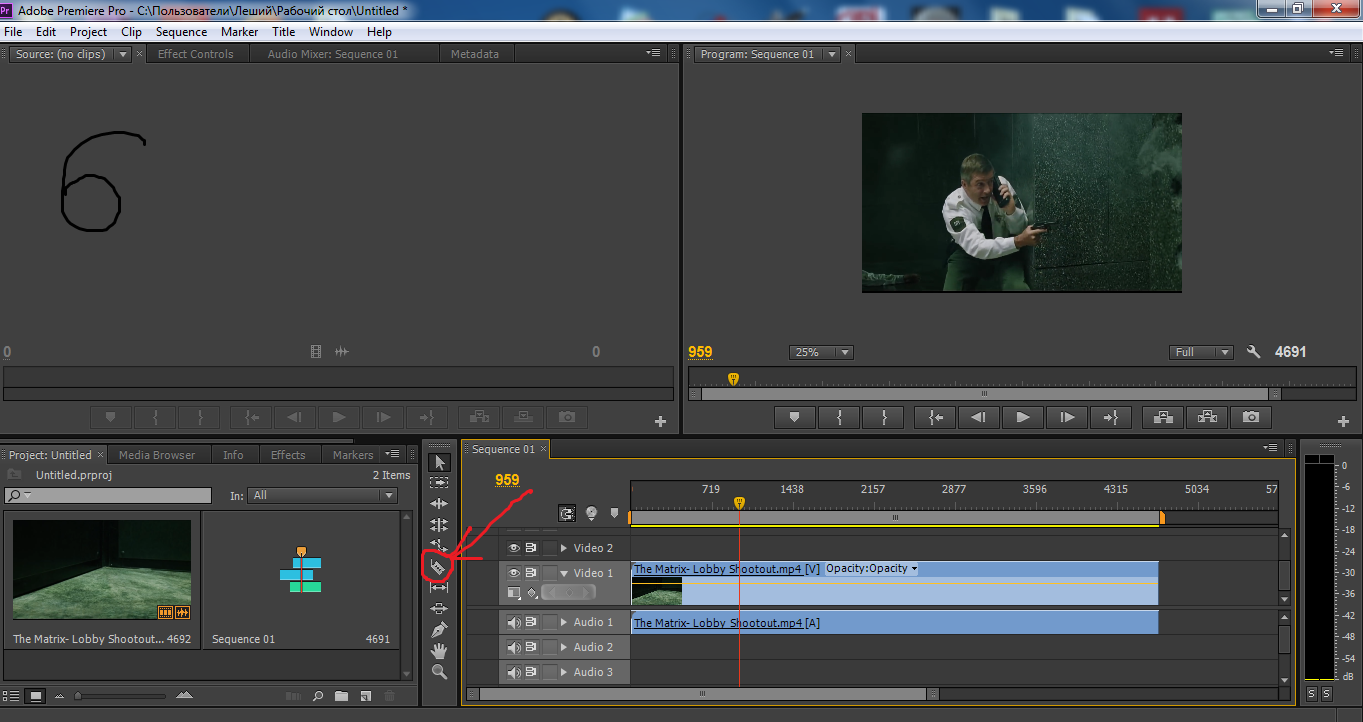Toggle track lock box on Audio 2

[550, 647]
